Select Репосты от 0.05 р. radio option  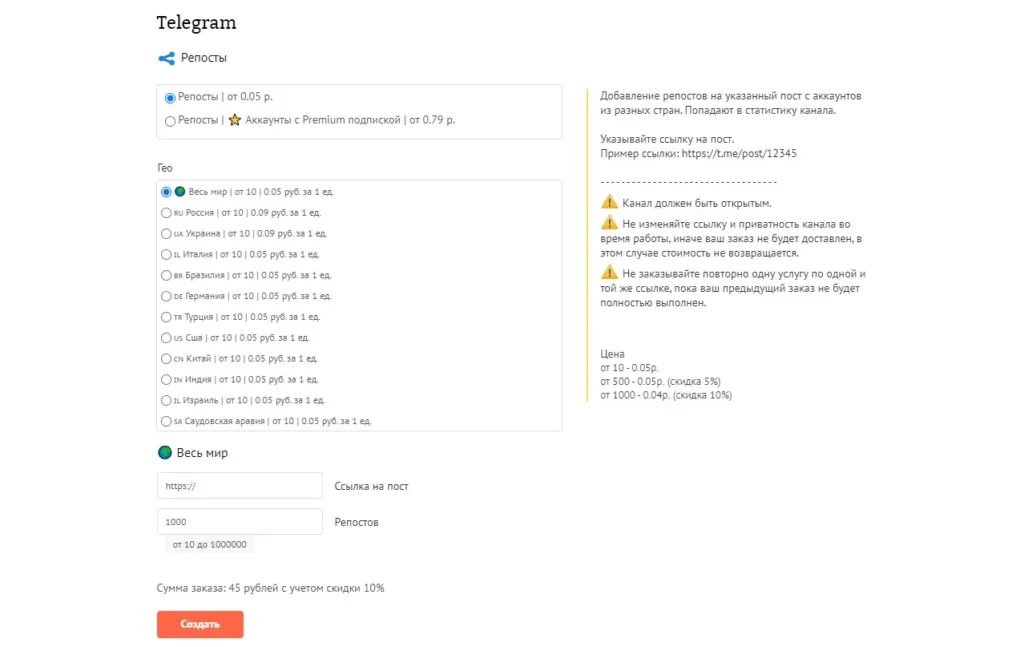pos(170,98)
